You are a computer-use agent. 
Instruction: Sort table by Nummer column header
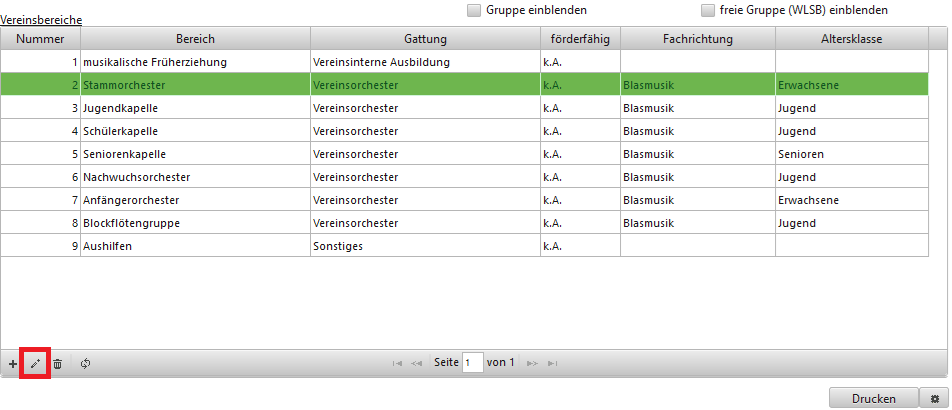tap(41, 39)
